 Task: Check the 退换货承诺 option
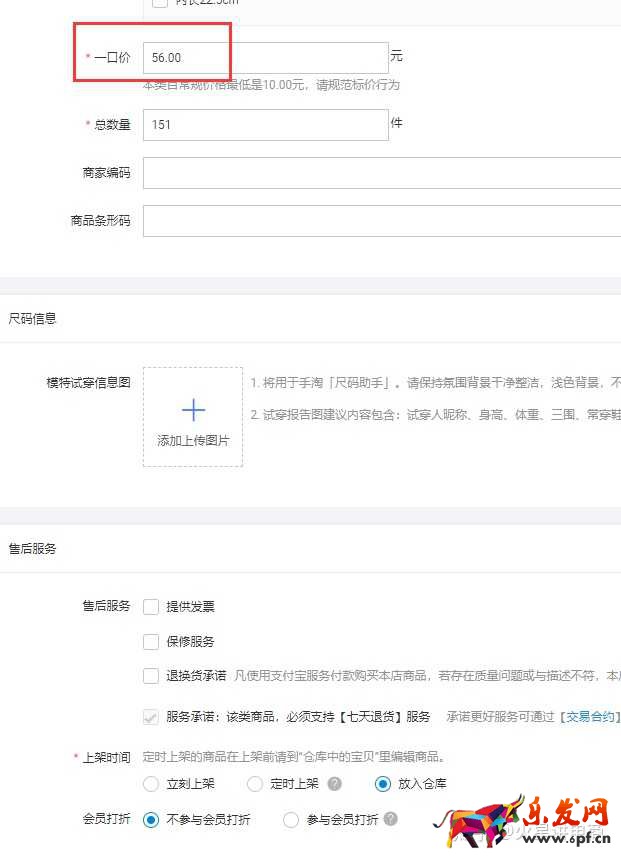point(151,676)
